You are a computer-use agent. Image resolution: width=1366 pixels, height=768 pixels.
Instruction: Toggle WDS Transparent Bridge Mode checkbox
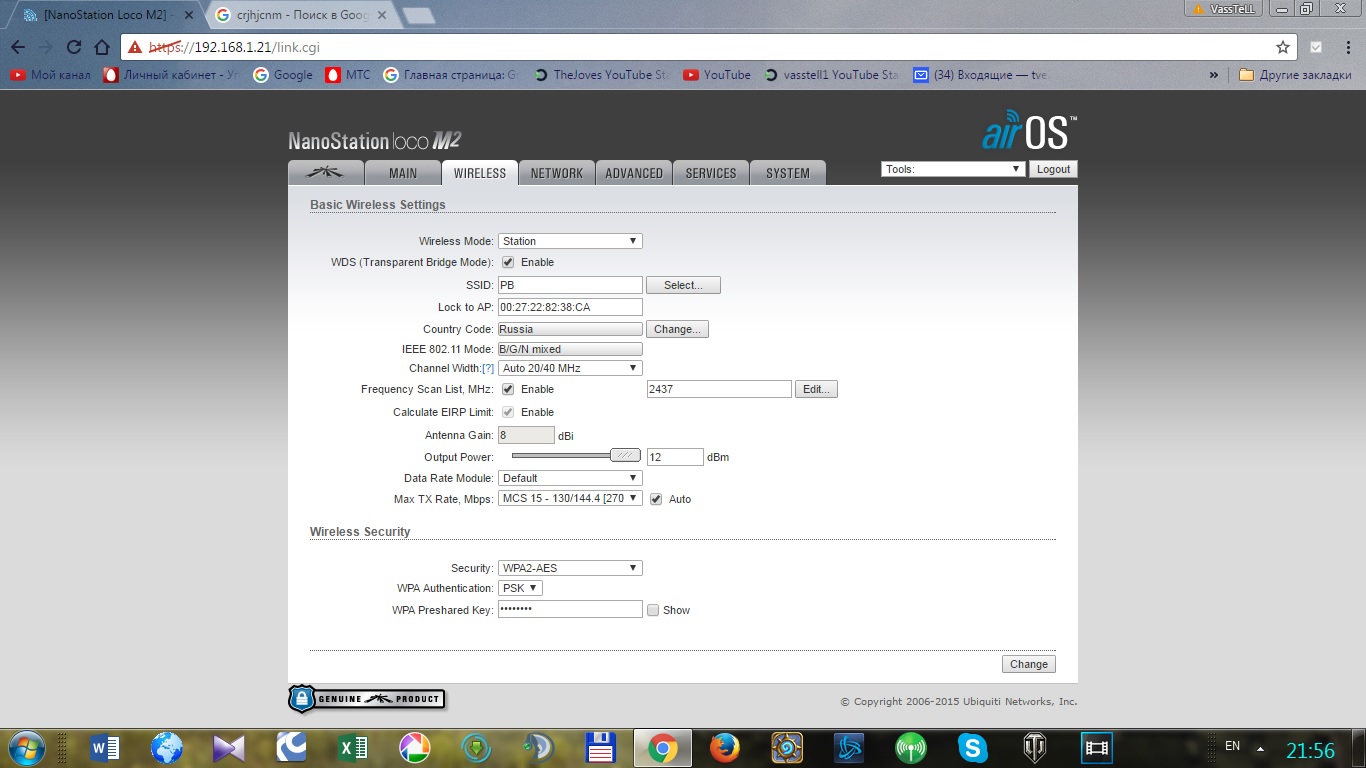[x=508, y=262]
